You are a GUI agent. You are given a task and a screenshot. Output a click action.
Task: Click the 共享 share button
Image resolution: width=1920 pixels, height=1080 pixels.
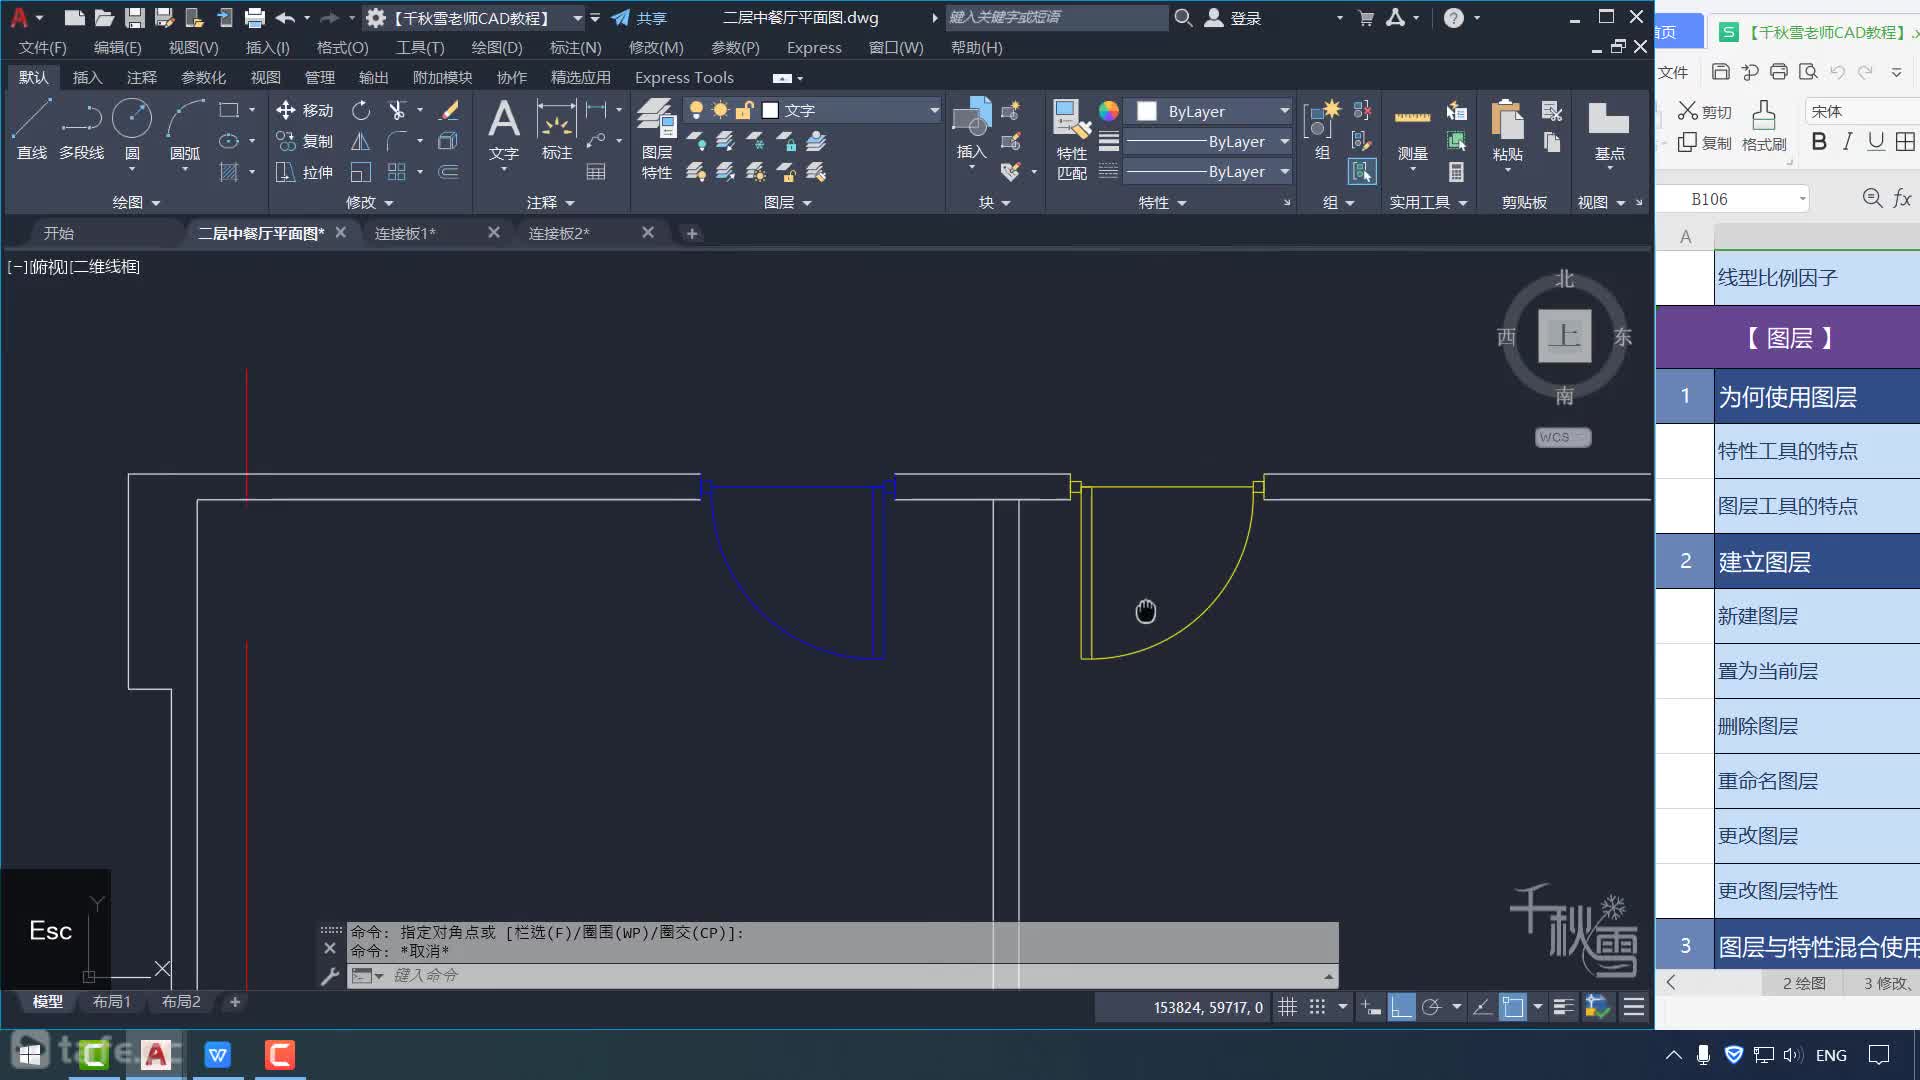coord(639,18)
